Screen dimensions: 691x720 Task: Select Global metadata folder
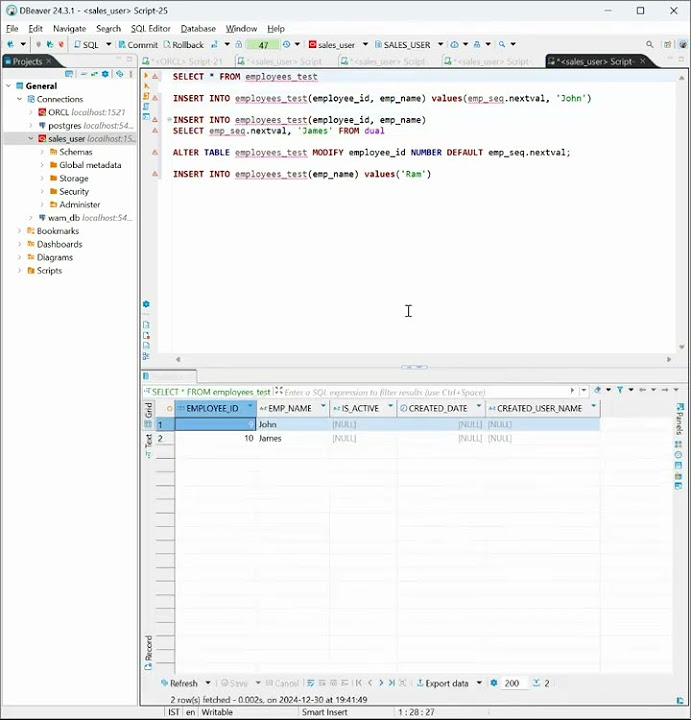[90, 165]
